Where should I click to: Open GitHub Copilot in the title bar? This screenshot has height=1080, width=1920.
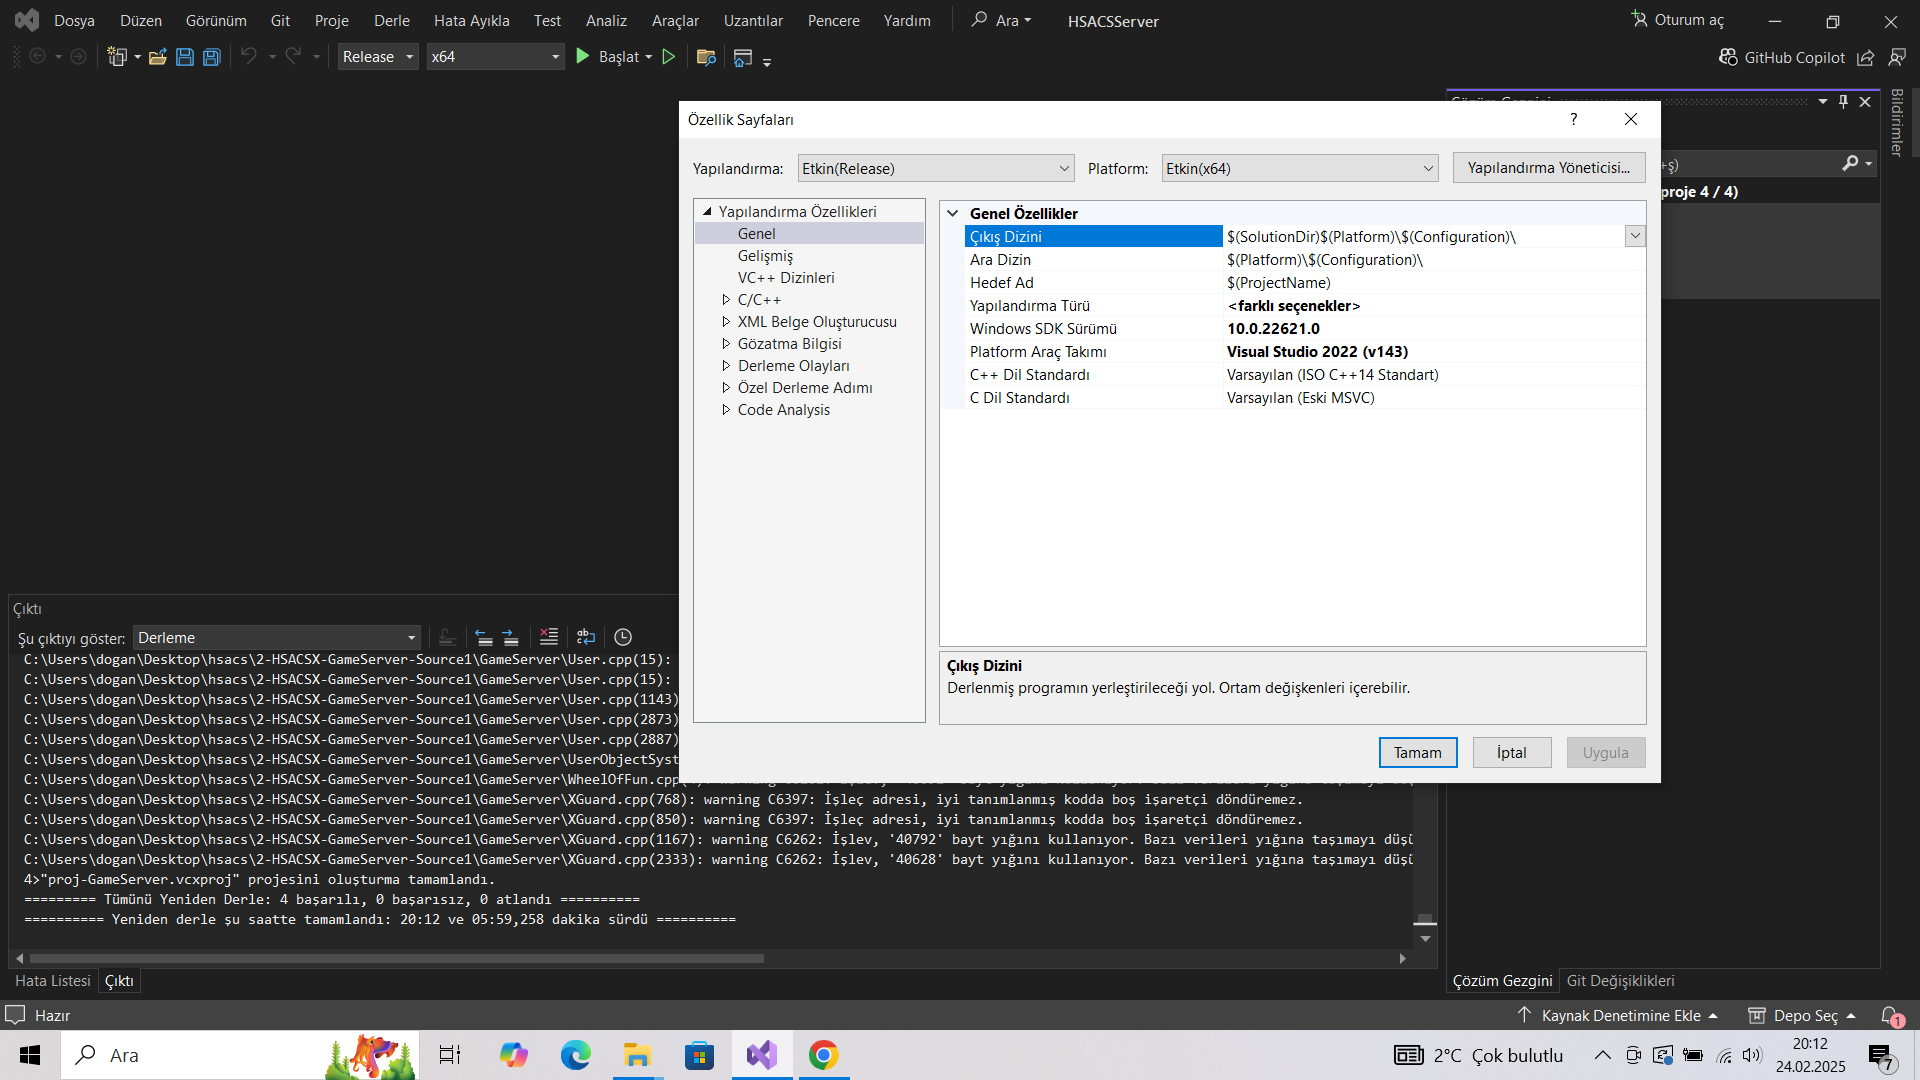click(1782, 58)
